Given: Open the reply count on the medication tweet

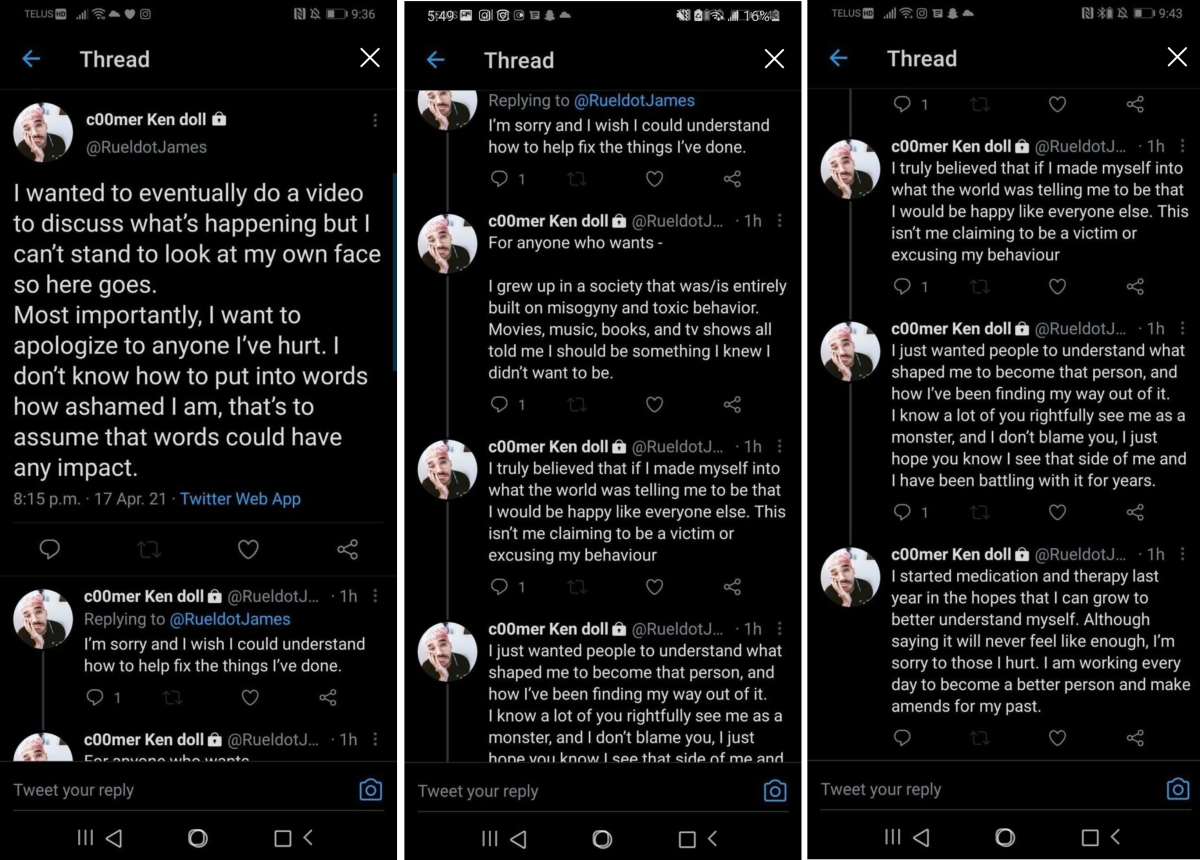Looking at the screenshot, I should (903, 738).
